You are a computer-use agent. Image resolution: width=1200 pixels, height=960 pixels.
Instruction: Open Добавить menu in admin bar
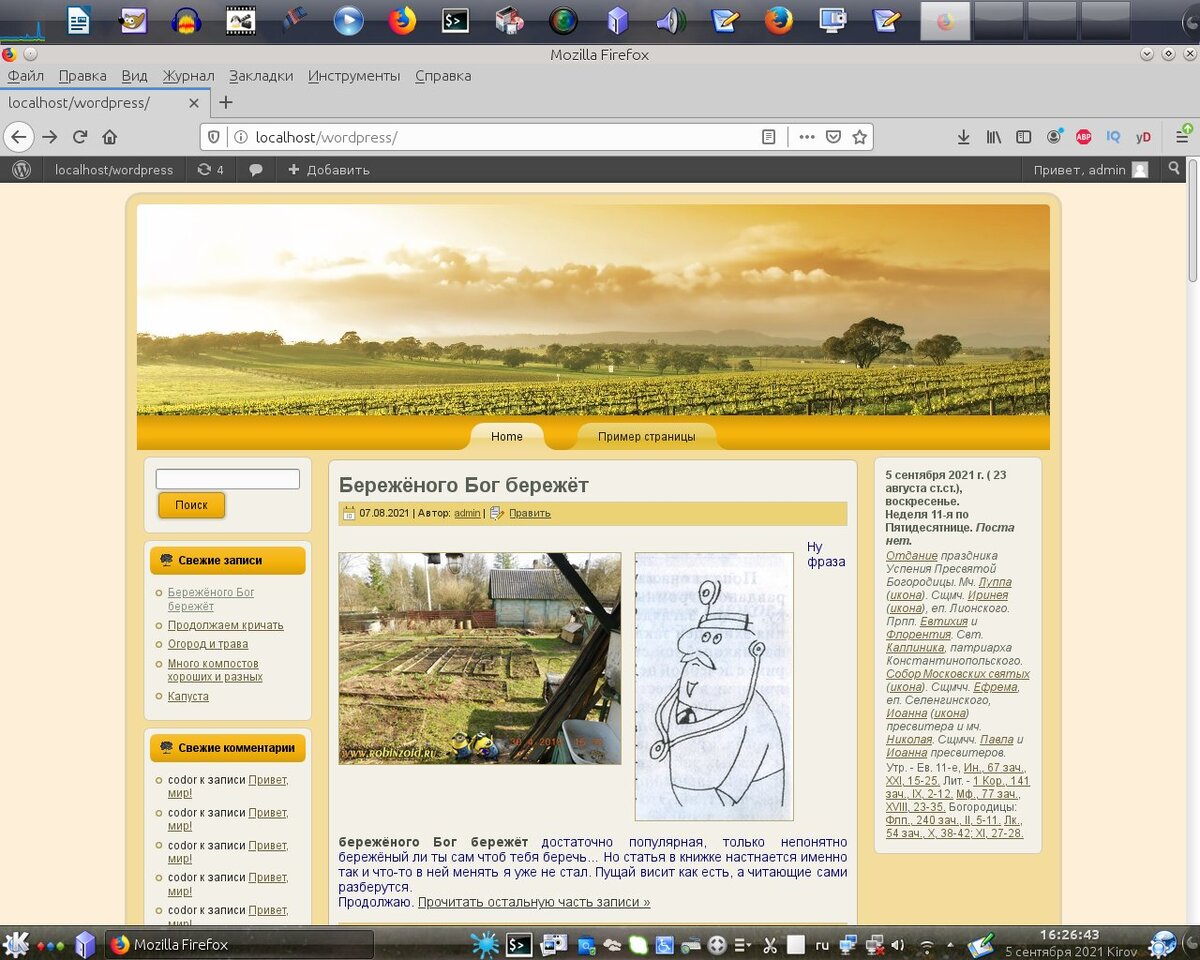pyautogui.click(x=329, y=170)
